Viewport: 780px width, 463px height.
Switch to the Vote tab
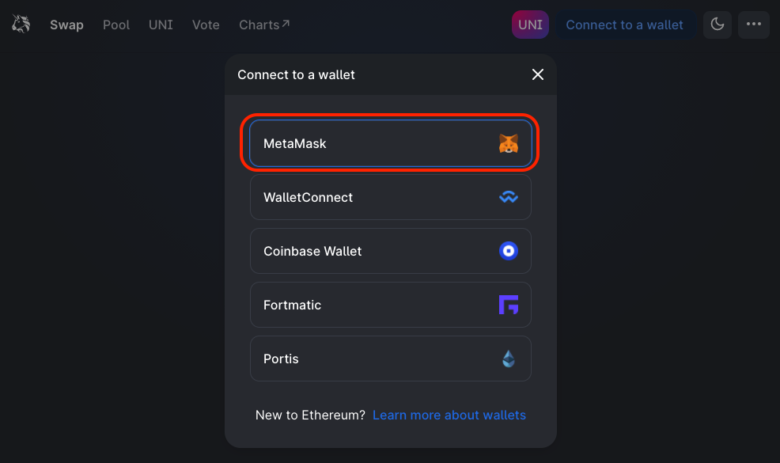coord(206,25)
